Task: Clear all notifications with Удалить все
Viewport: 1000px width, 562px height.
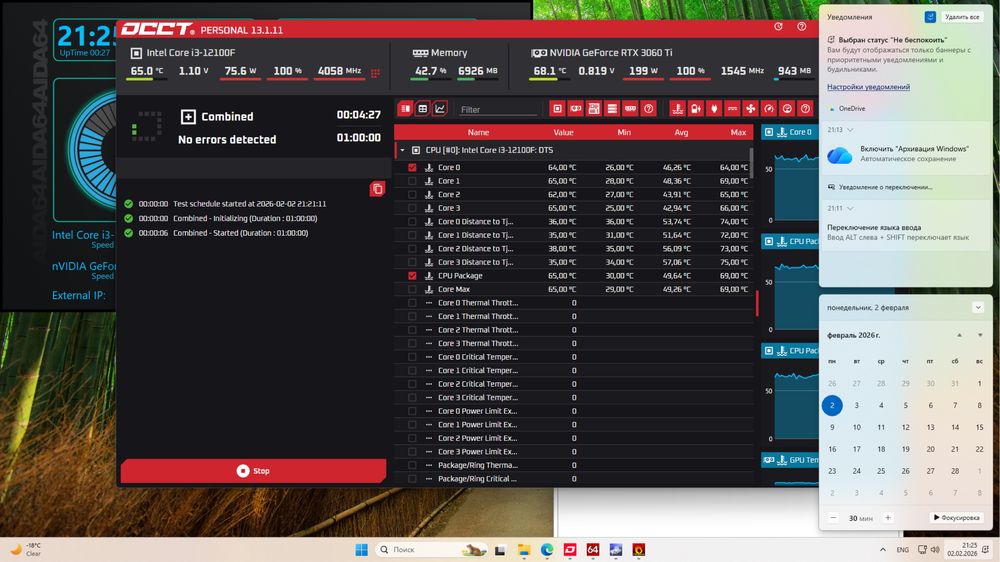Action: click(x=962, y=17)
